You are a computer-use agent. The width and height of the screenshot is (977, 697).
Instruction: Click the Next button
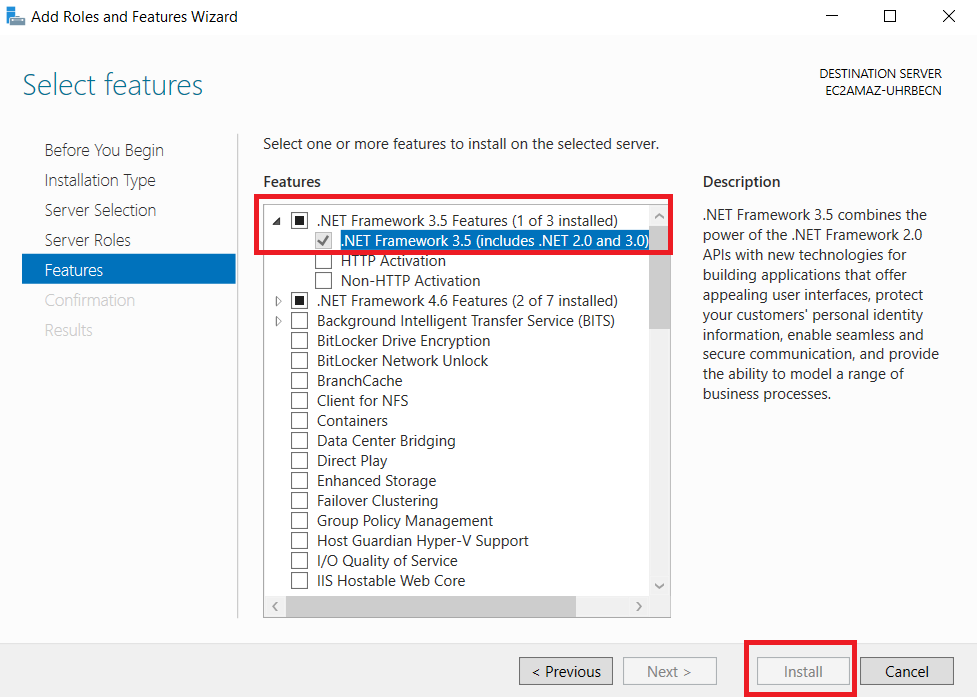pos(669,671)
